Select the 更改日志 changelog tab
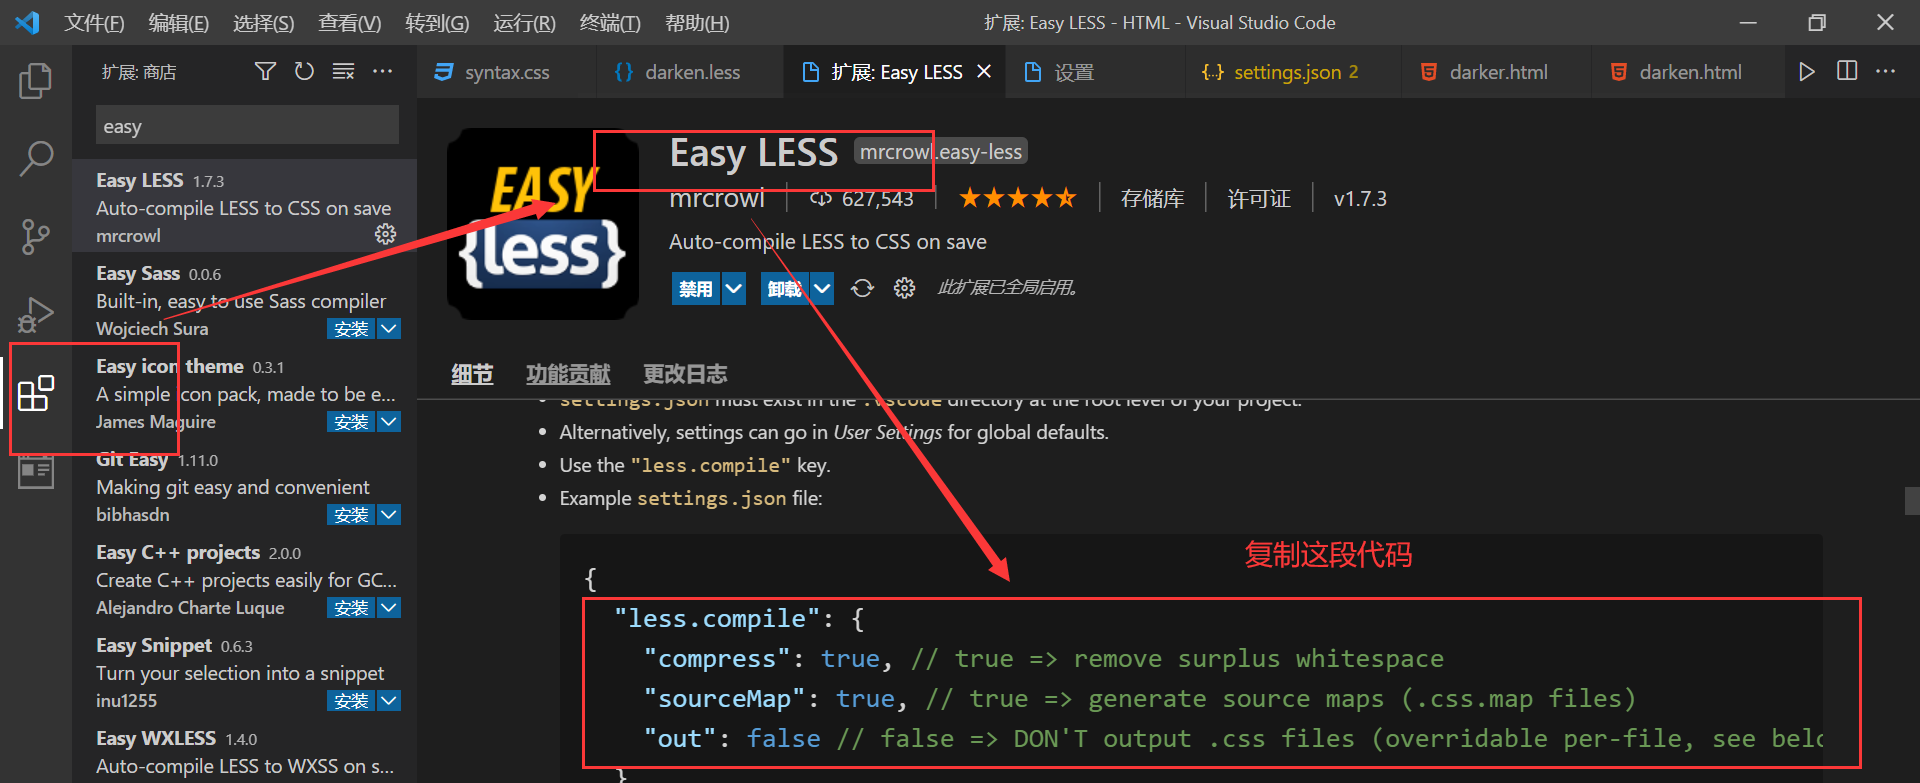This screenshot has height=783, width=1920. pos(685,374)
